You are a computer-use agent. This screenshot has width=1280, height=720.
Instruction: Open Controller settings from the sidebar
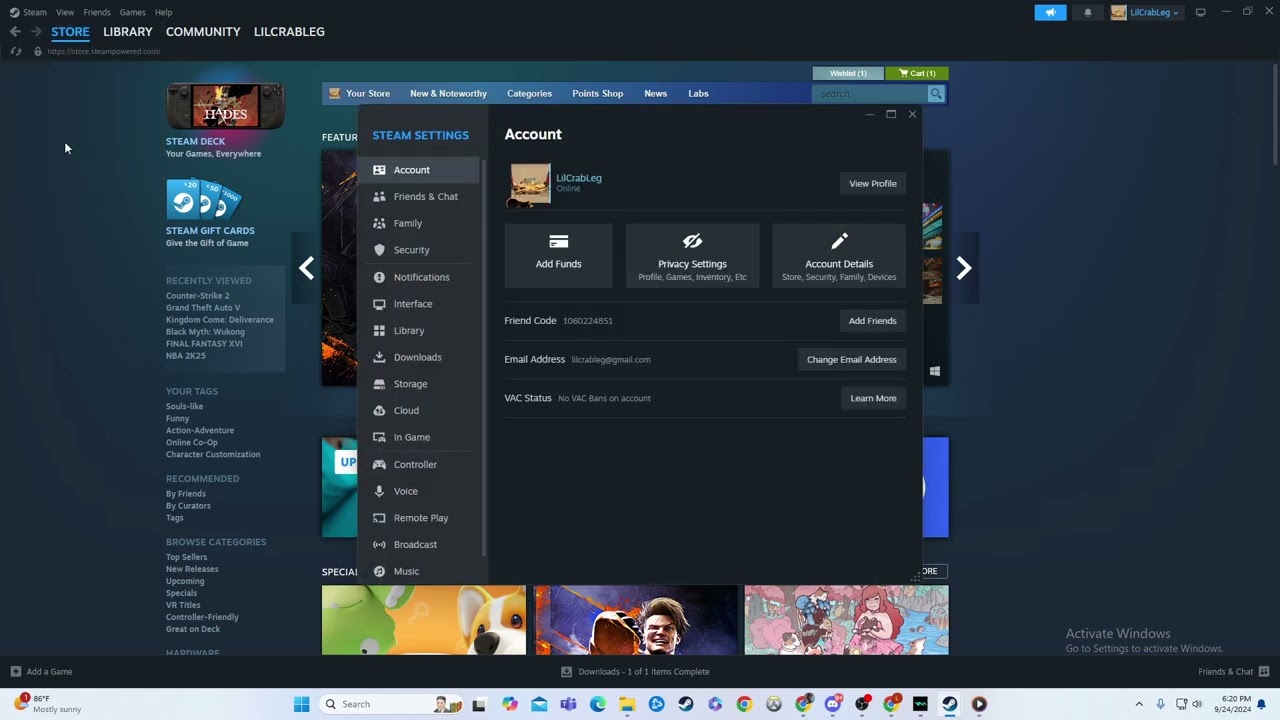415,464
